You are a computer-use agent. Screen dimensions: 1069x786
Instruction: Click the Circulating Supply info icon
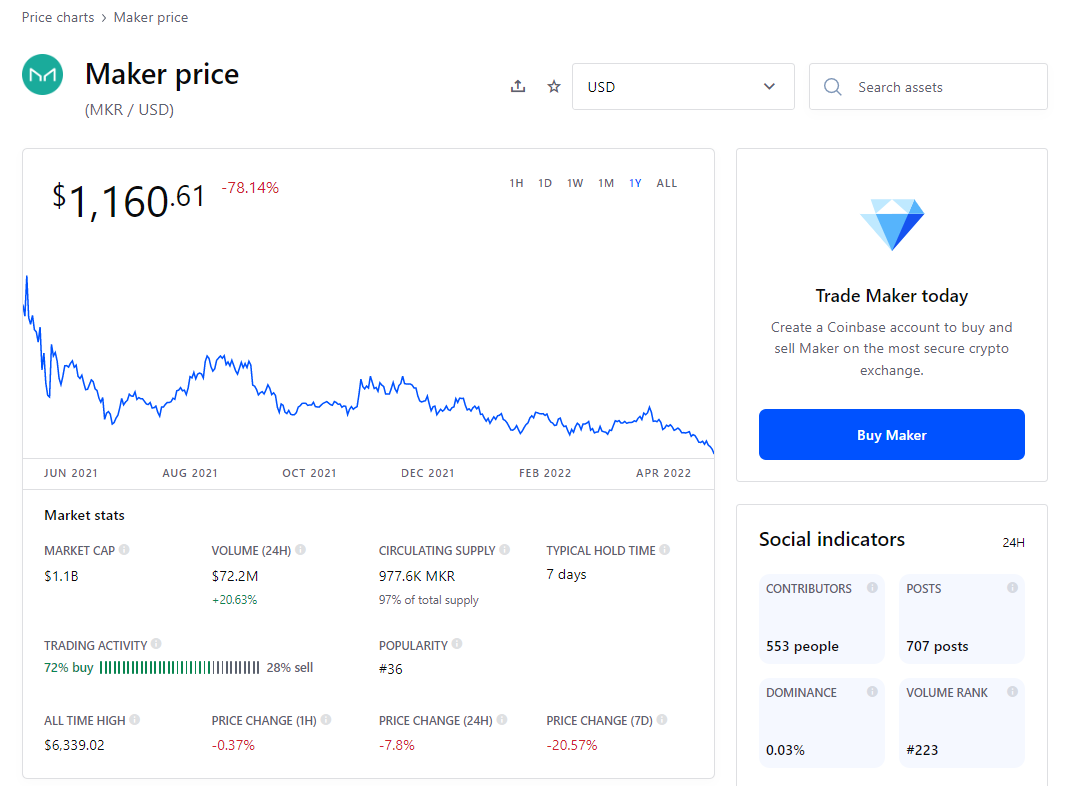[x=505, y=549]
